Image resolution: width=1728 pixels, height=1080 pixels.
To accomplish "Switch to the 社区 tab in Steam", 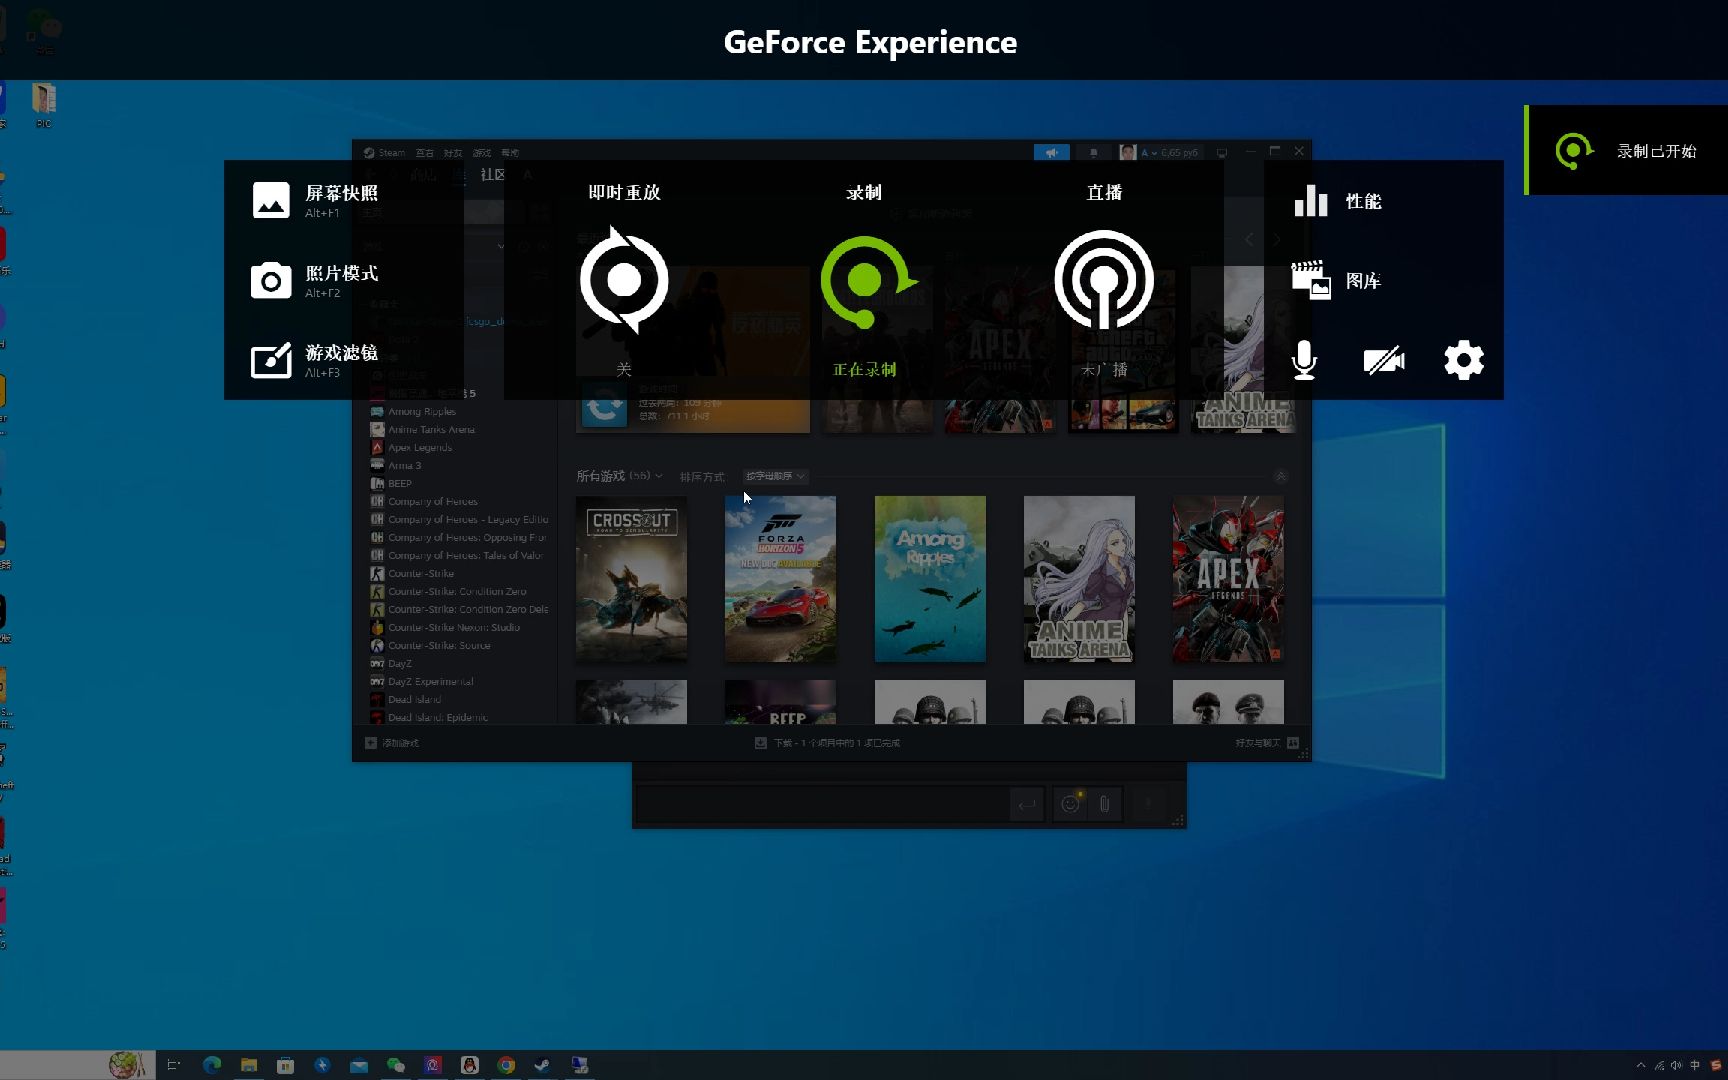I will [x=493, y=174].
